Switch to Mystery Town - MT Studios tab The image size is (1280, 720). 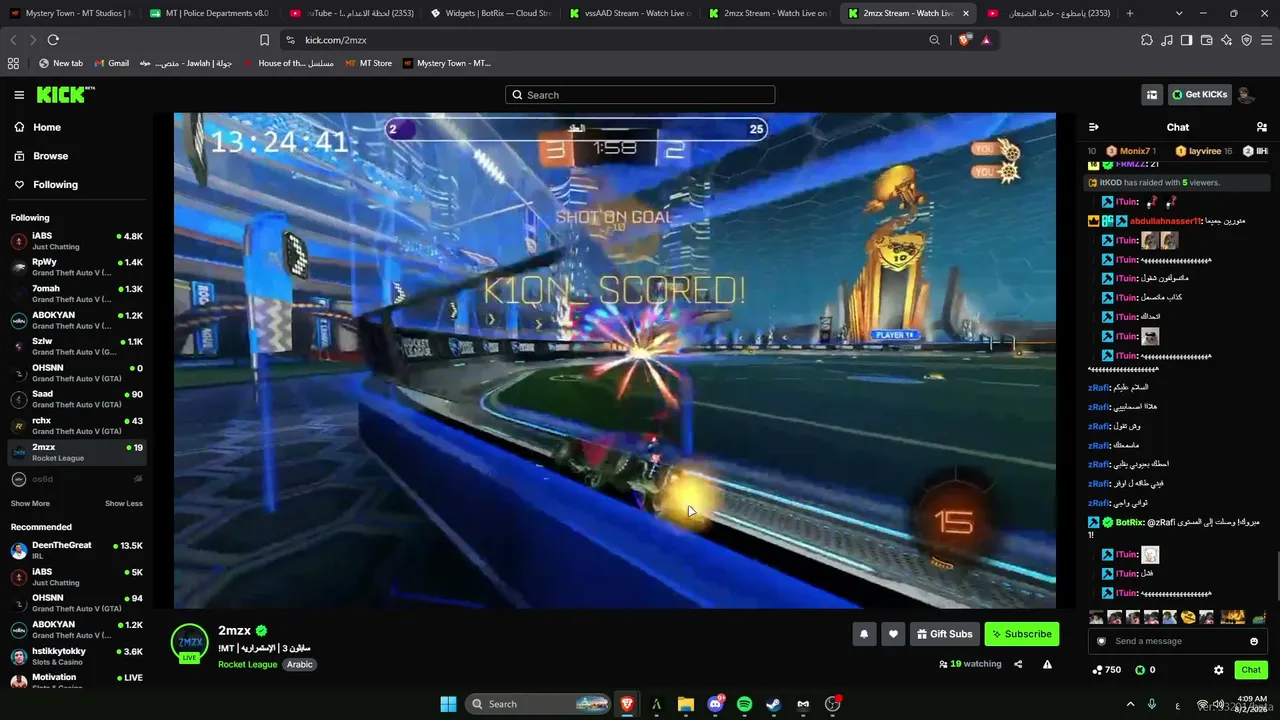pyautogui.click(x=70, y=13)
